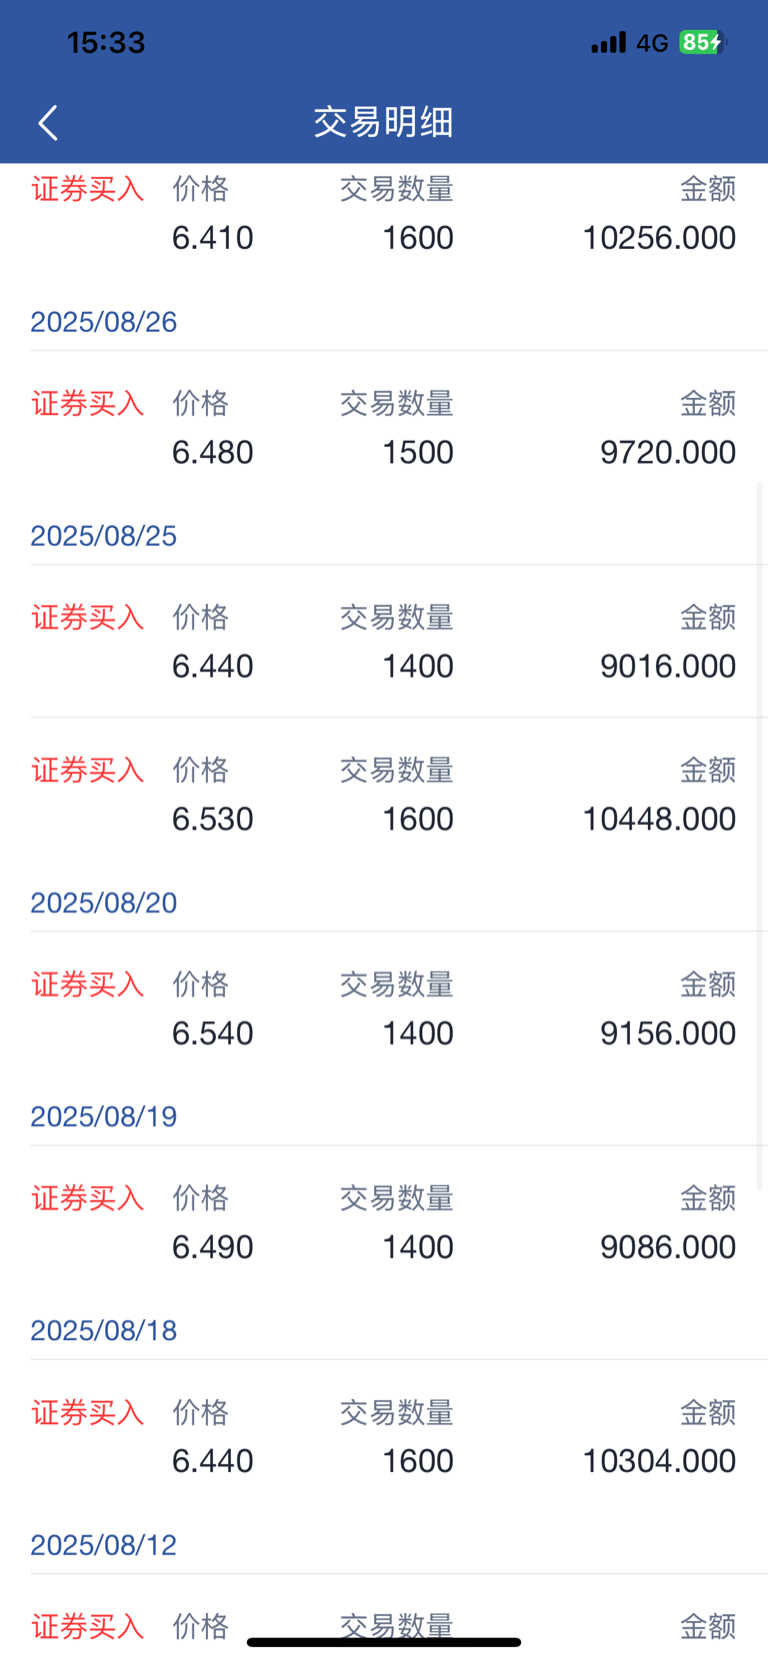768x1663 pixels.
Task: Open the 2025/08/26 date header
Action: 104,322
